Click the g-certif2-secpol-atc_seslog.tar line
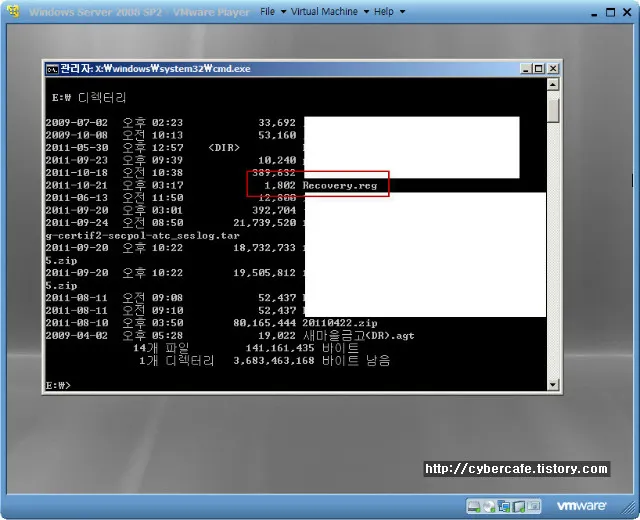Image resolution: width=640 pixels, height=520 pixels. point(142,236)
